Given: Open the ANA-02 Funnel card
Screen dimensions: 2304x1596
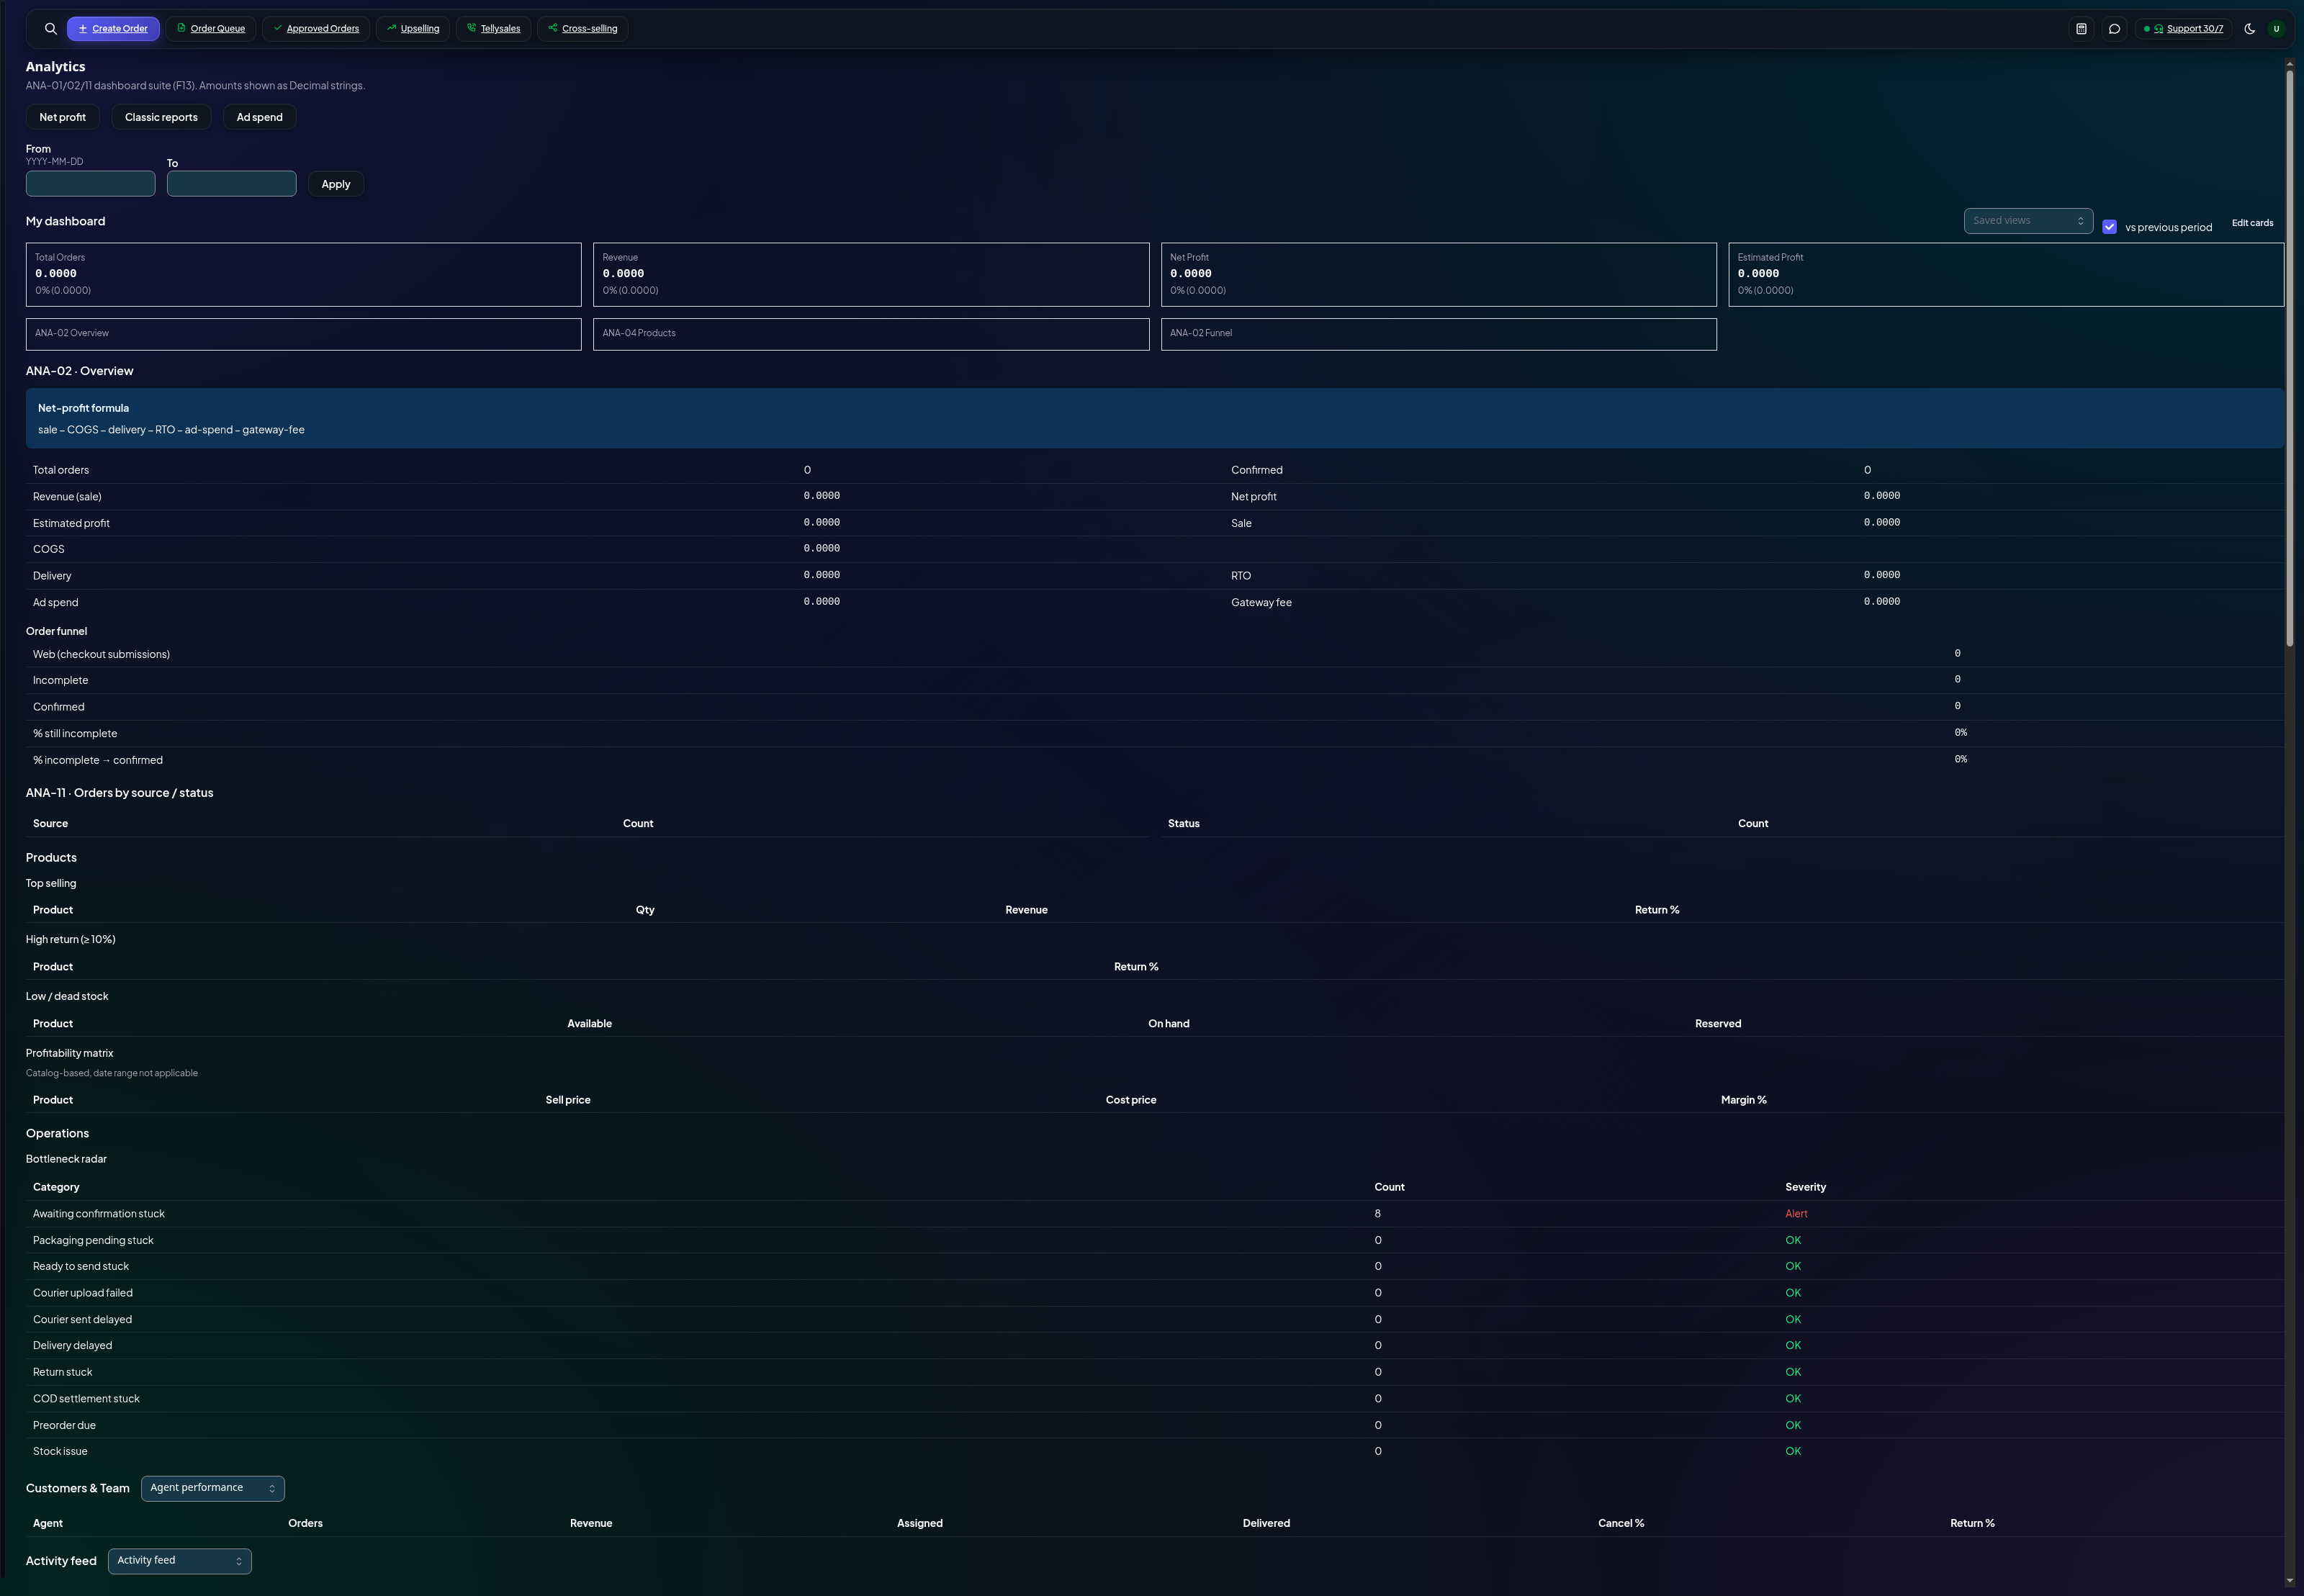Looking at the screenshot, I should pos(1438,334).
